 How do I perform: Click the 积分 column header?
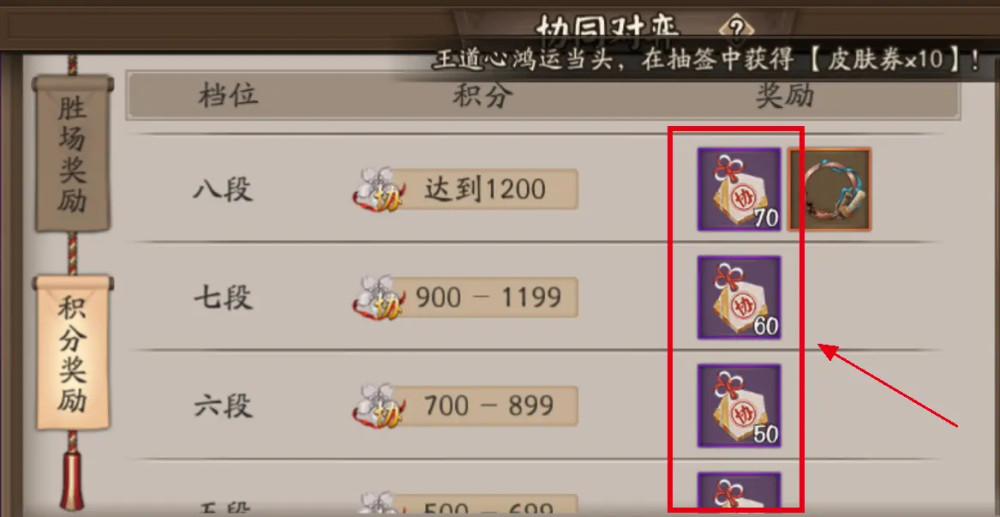(x=483, y=96)
